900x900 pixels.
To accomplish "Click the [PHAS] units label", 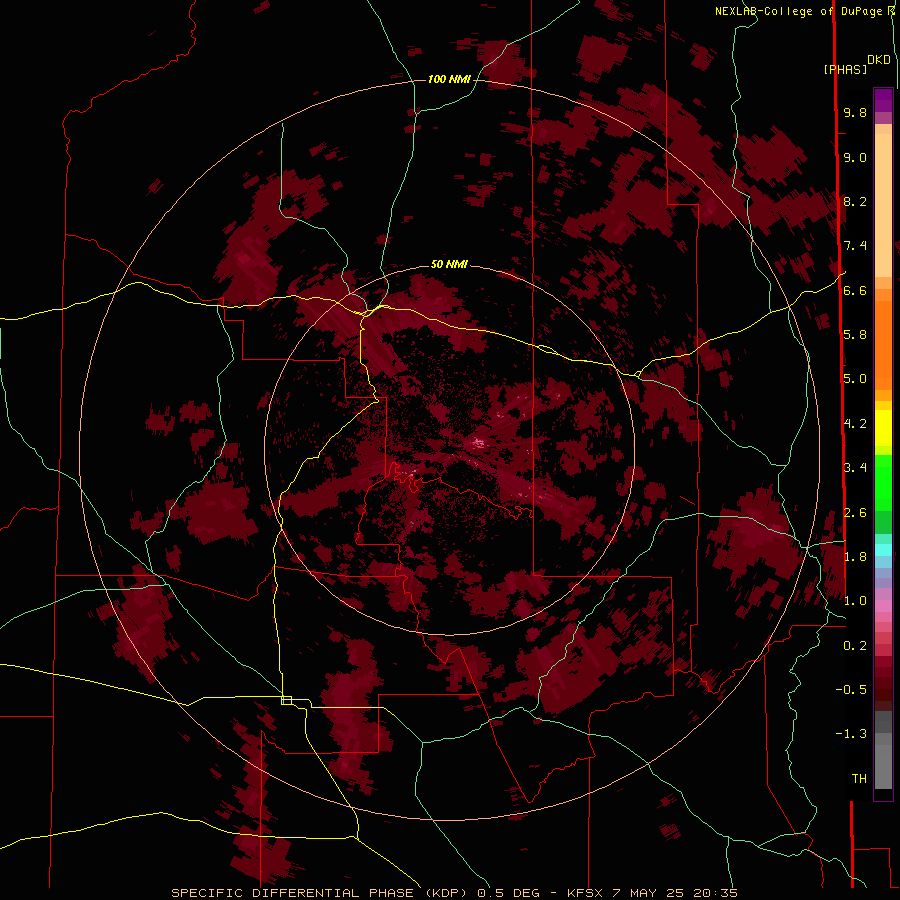I will tap(845, 70).
